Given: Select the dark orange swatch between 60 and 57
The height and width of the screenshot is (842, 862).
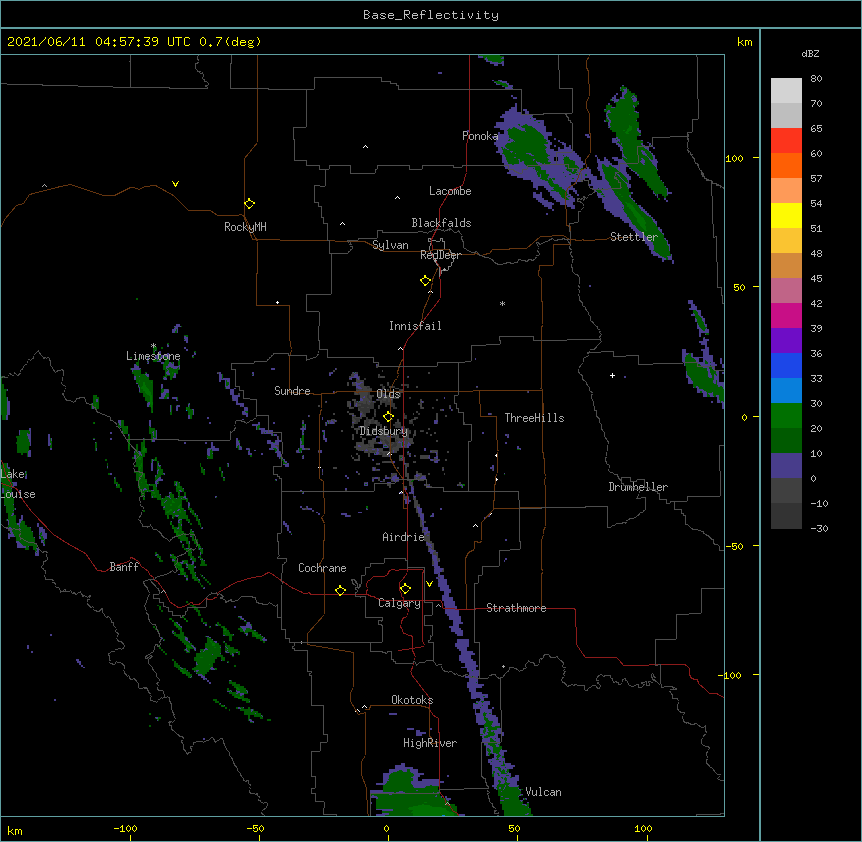Looking at the screenshot, I should pos(786,165).
